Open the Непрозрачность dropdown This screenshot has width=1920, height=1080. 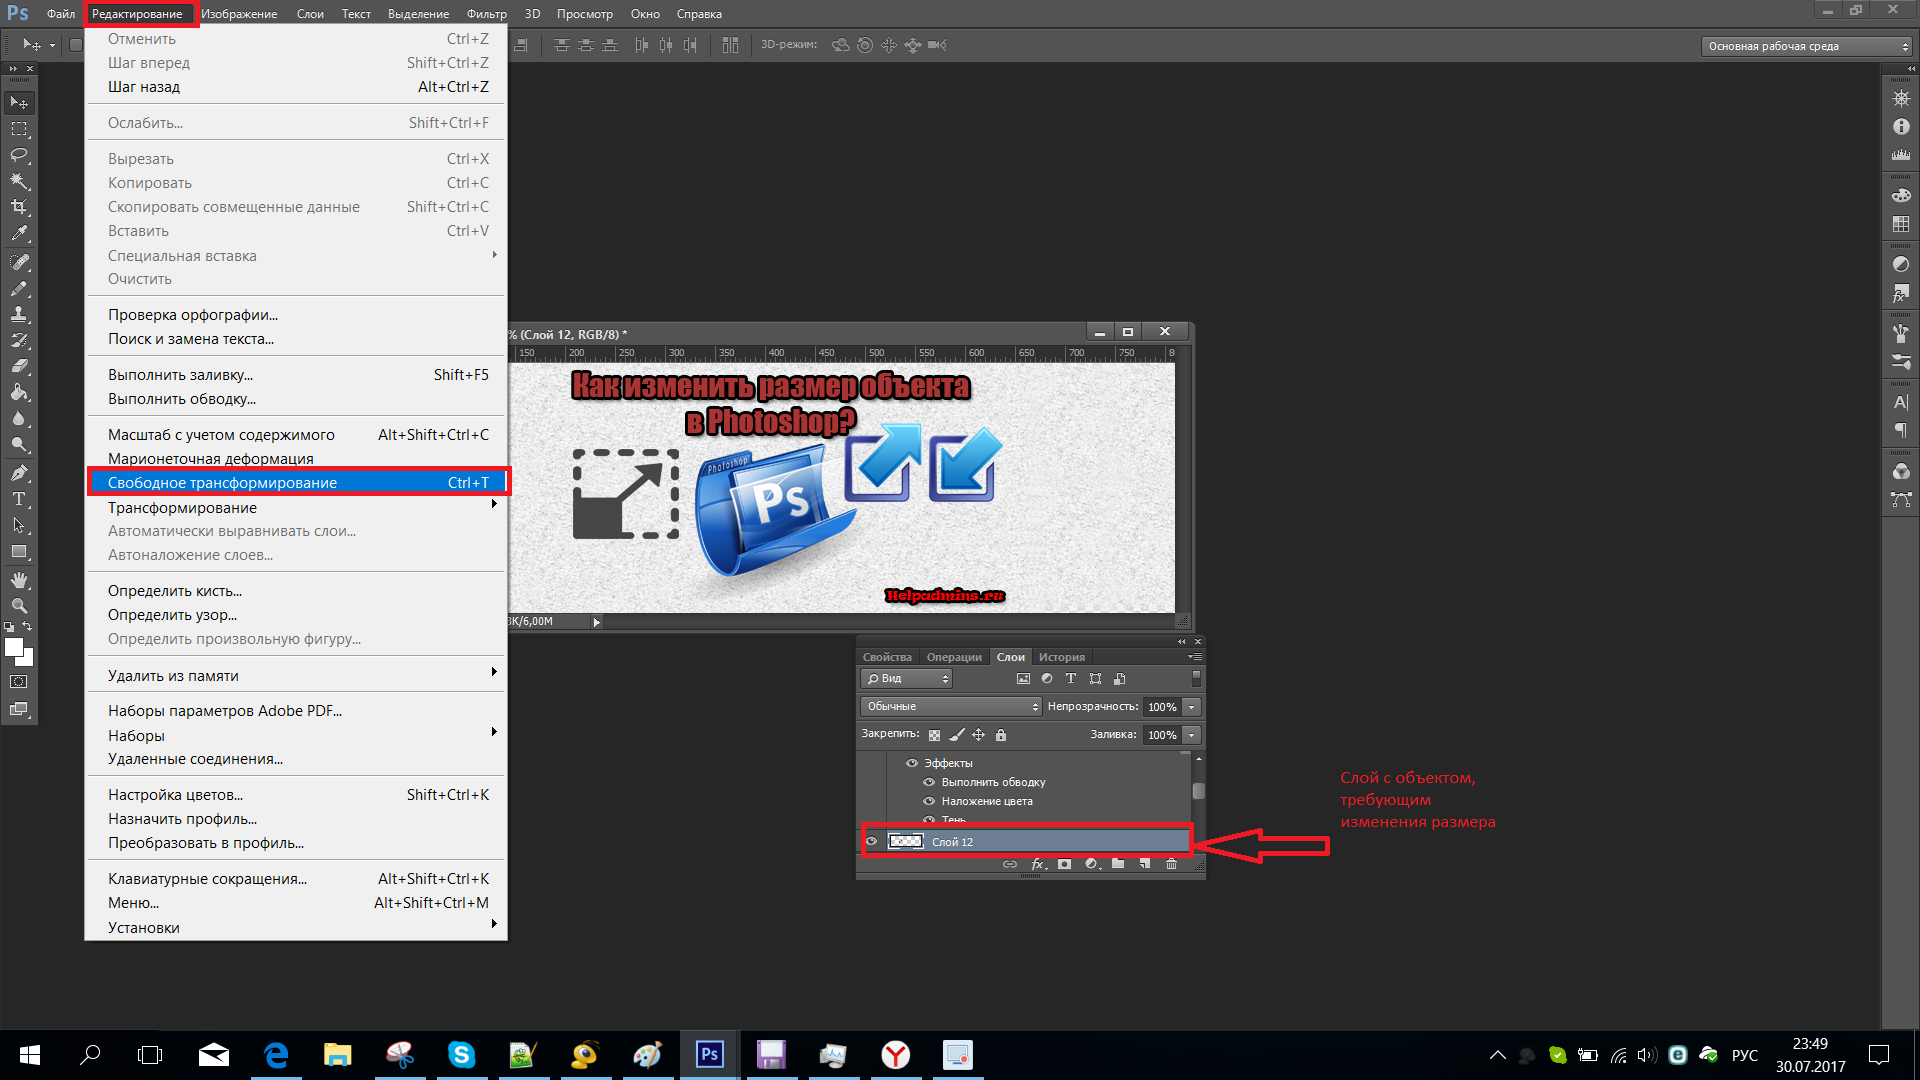[x=1191, y=707]
